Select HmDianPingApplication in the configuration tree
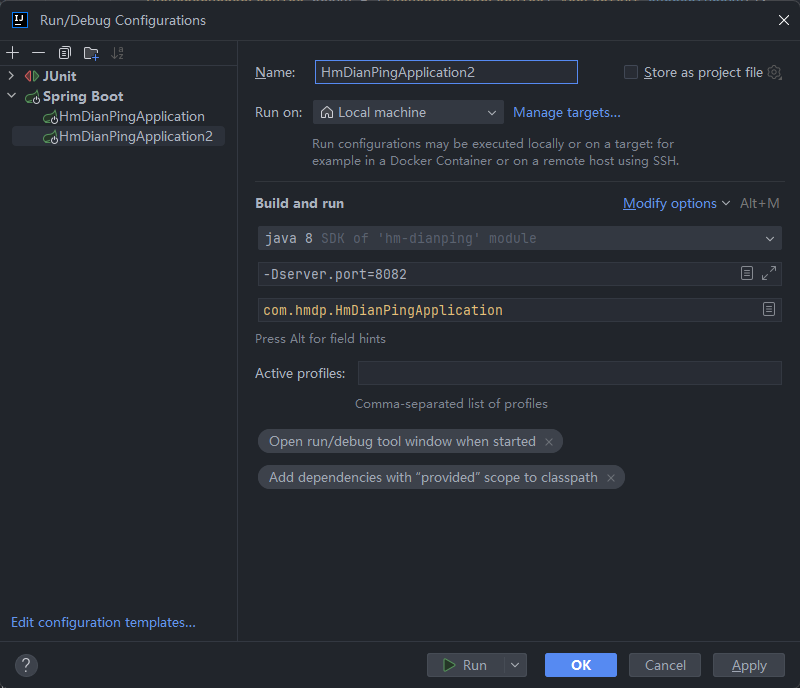Screen dimensions: 800x688 pyautogui.click(x=131, y=116)
